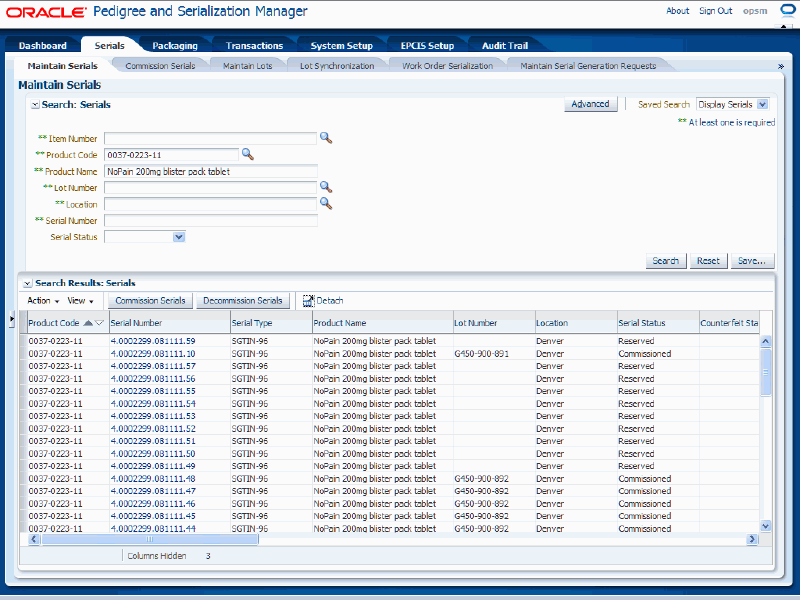Screen dimensions: 800x600
Task: Open Lot Number search lookup icon
Action: (326, 187)
